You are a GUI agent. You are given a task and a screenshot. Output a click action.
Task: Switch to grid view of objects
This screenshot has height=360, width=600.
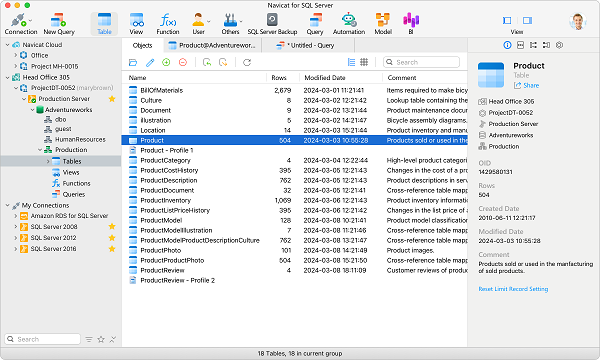point(364,62)
